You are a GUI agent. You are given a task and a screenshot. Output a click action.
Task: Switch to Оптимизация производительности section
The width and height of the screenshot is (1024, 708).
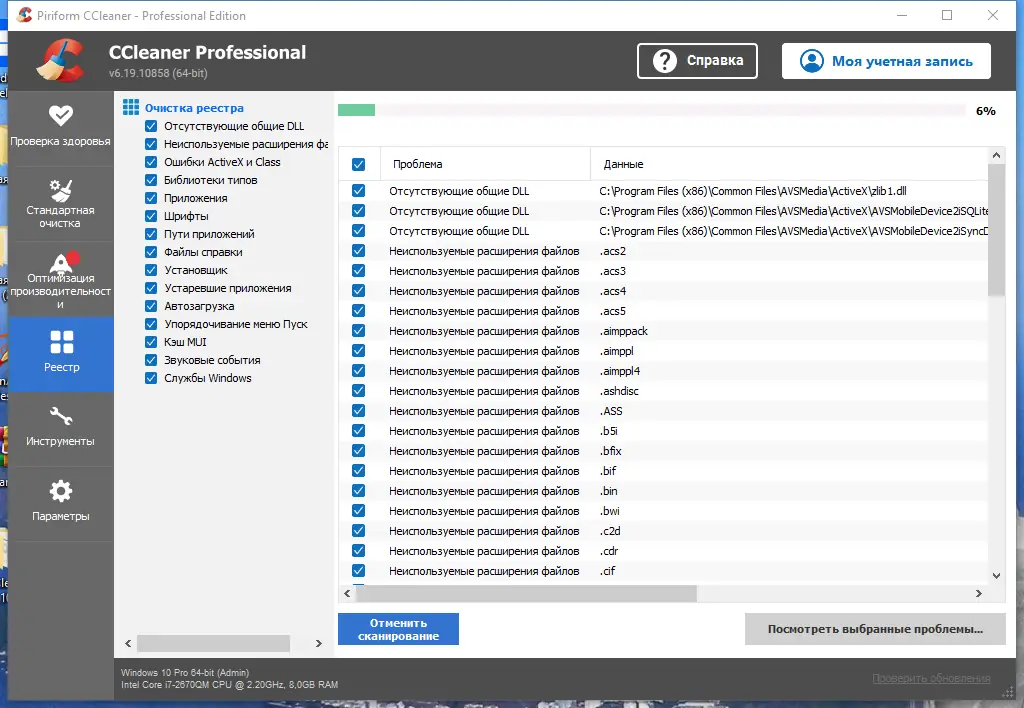61,279
